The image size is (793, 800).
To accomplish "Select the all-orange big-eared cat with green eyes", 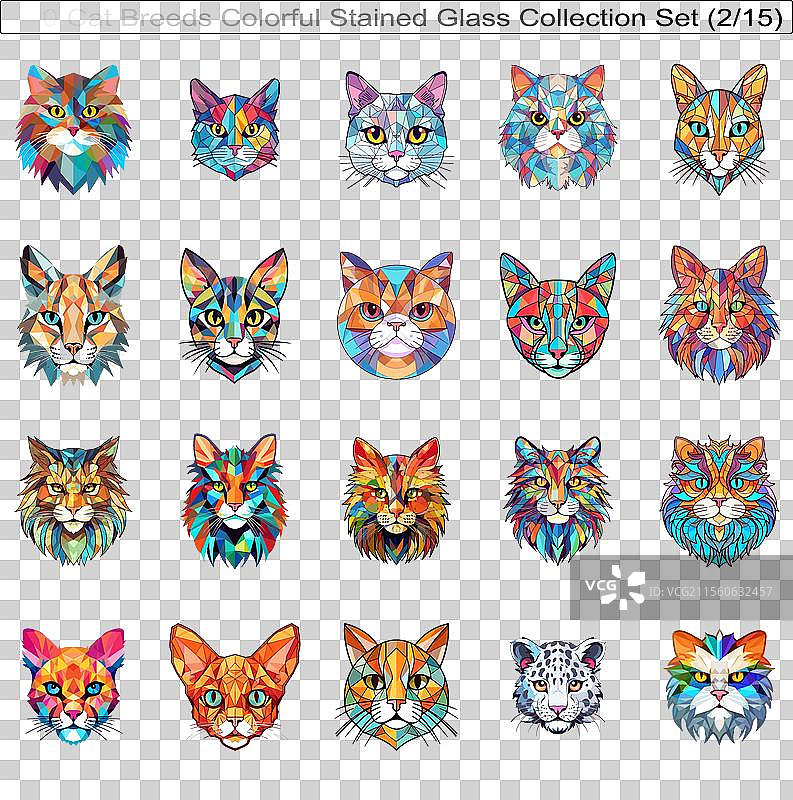I will (x=235, y=686).
